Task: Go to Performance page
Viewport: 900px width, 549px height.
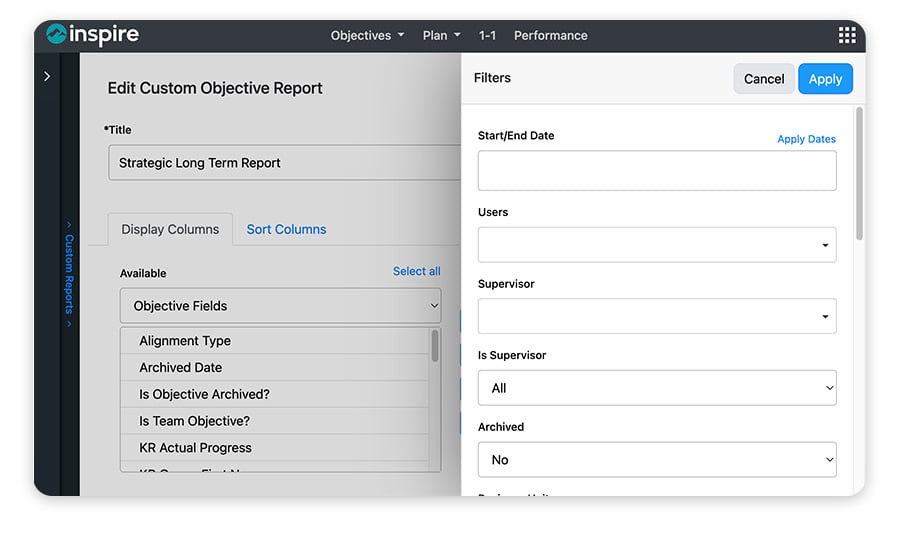Action: 550,36
